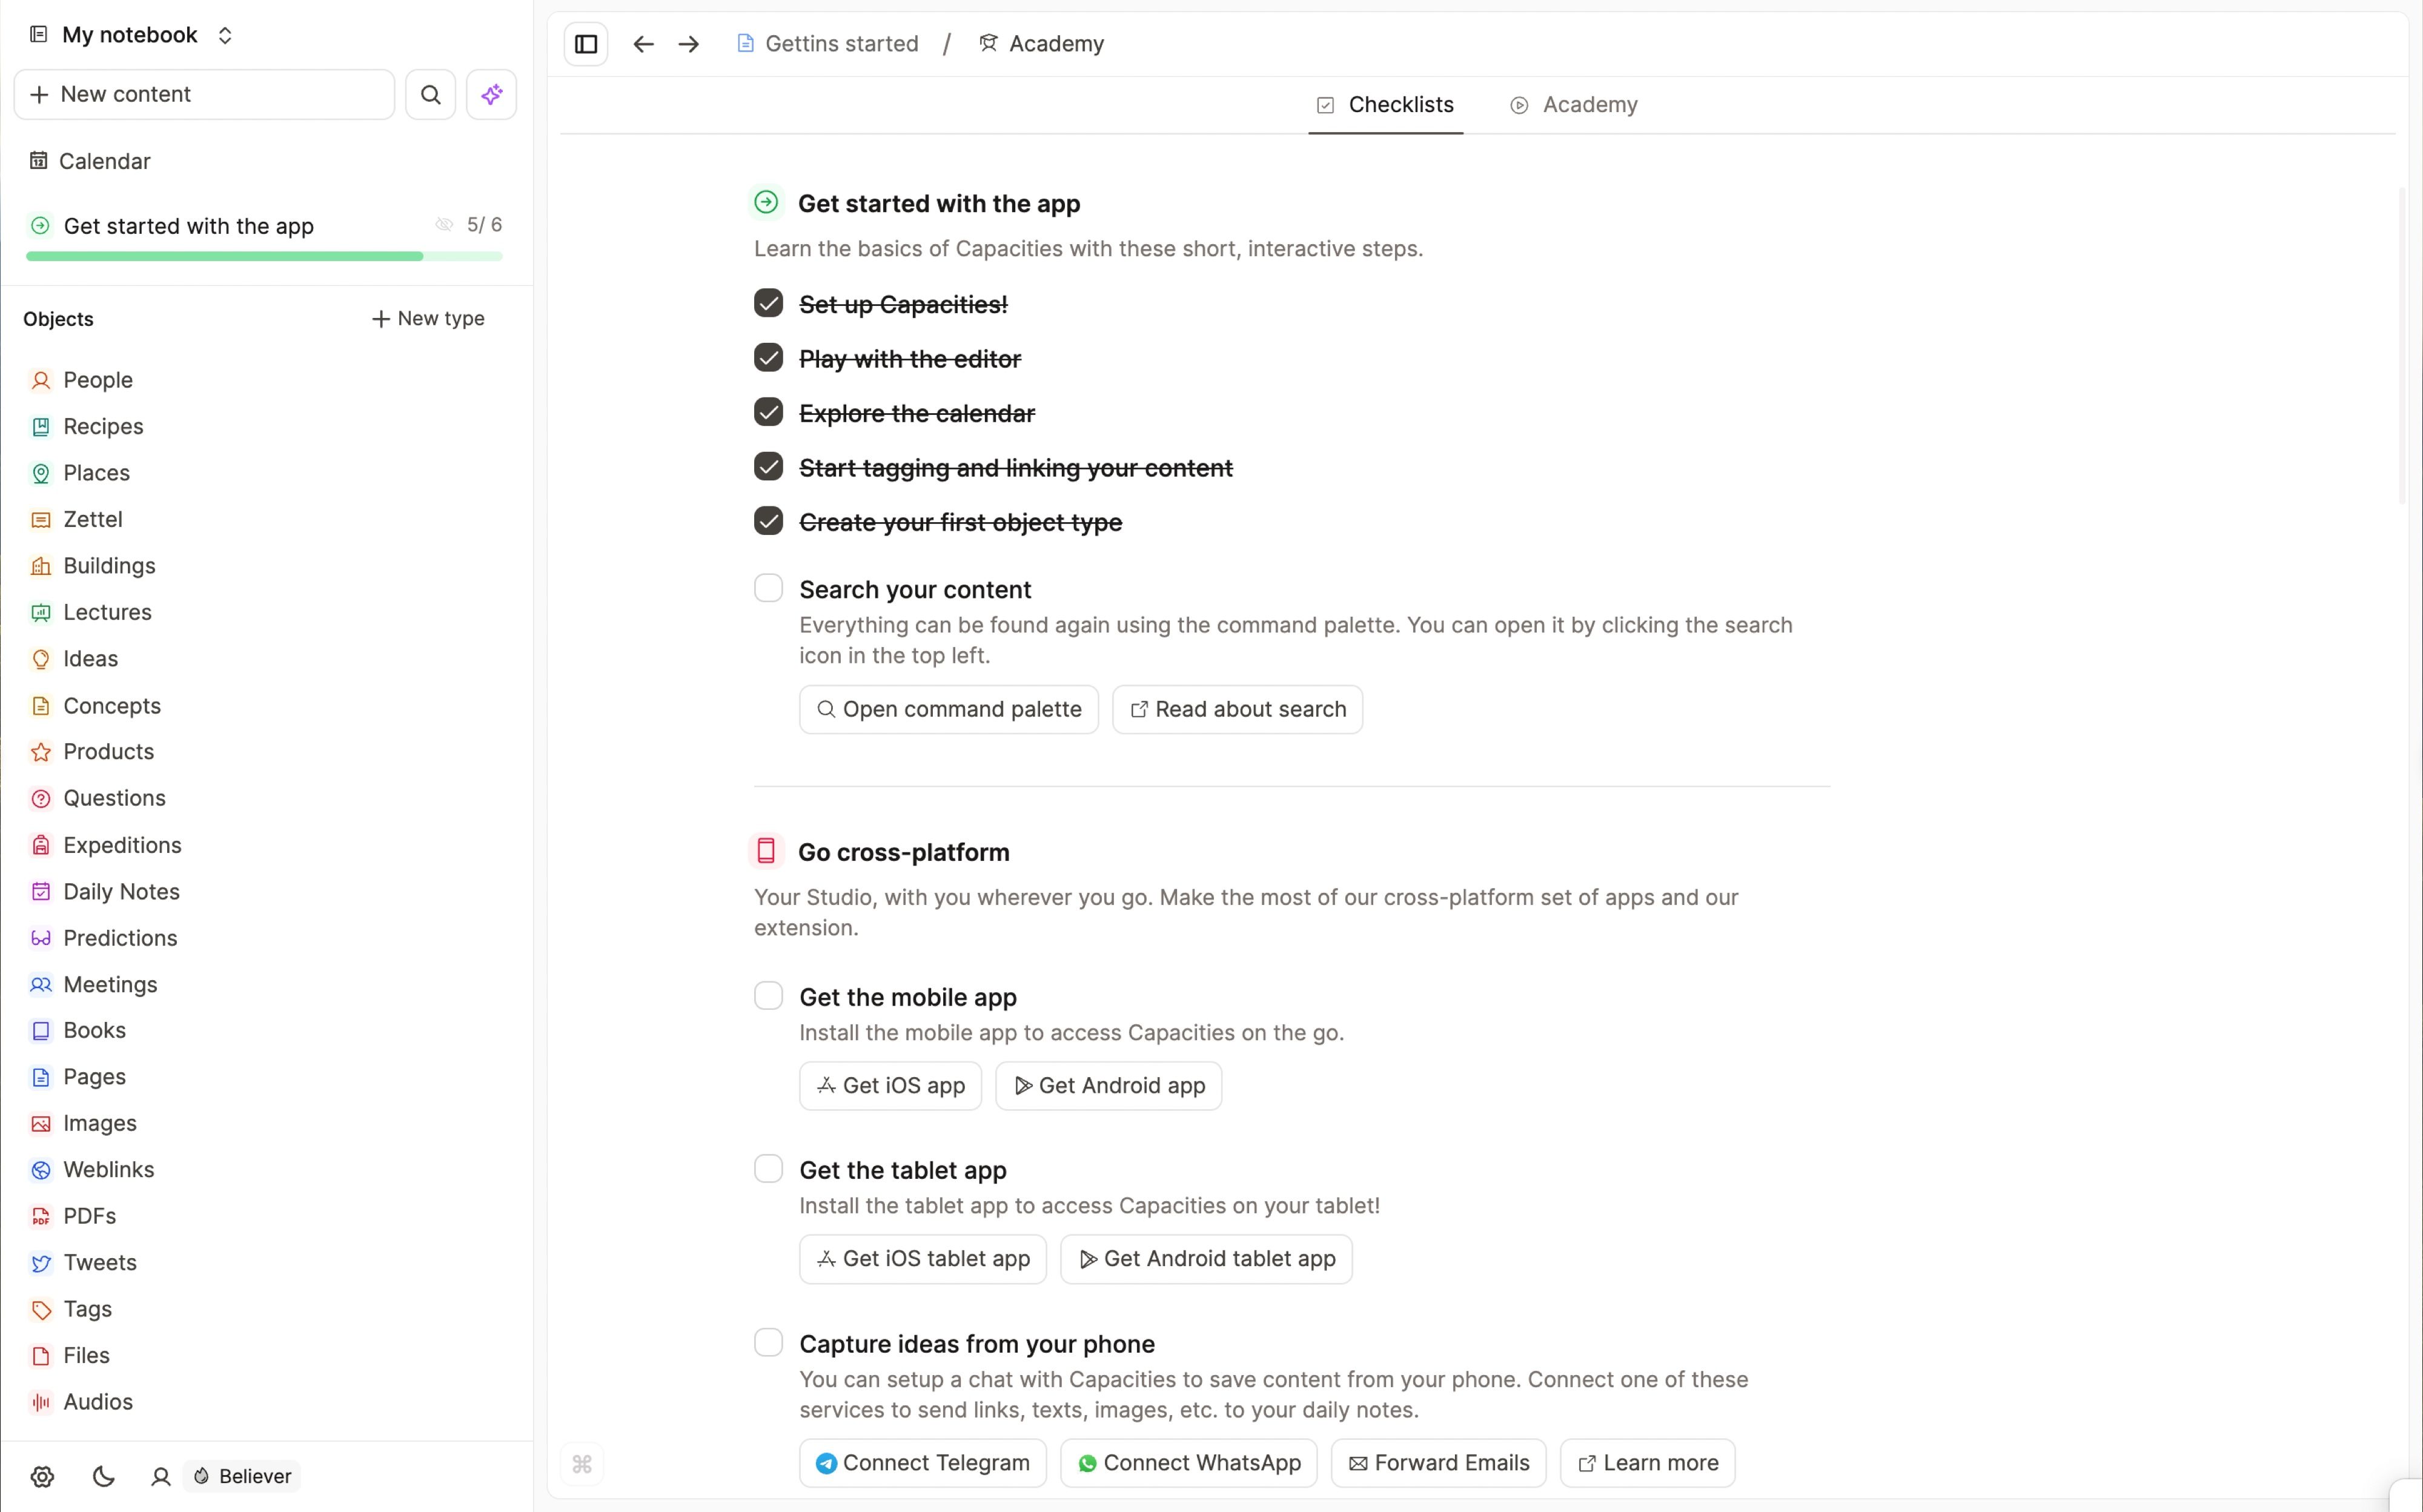Screen dimensions: 2423x1512
Task: Click Open command palette button
Action: point(948,709)
